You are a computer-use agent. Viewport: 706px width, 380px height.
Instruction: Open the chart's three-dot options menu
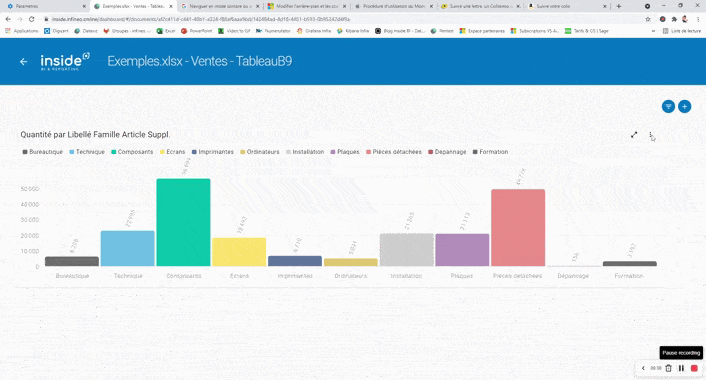pyautogui.click(x=651, y=135)
